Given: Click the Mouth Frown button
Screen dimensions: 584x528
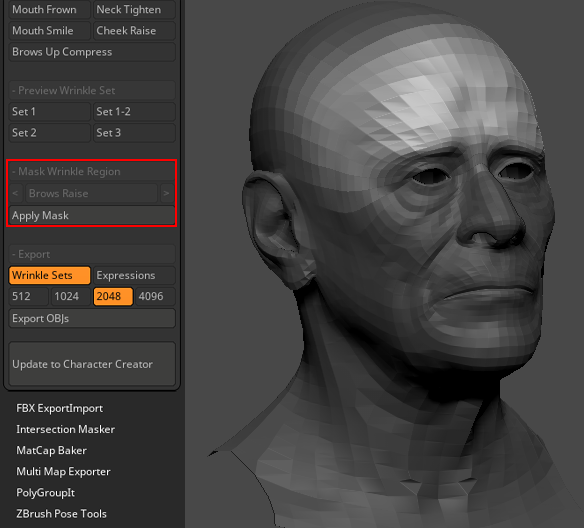Looking at the screenshot, I should pyautogui.click(x=50, y=10).
